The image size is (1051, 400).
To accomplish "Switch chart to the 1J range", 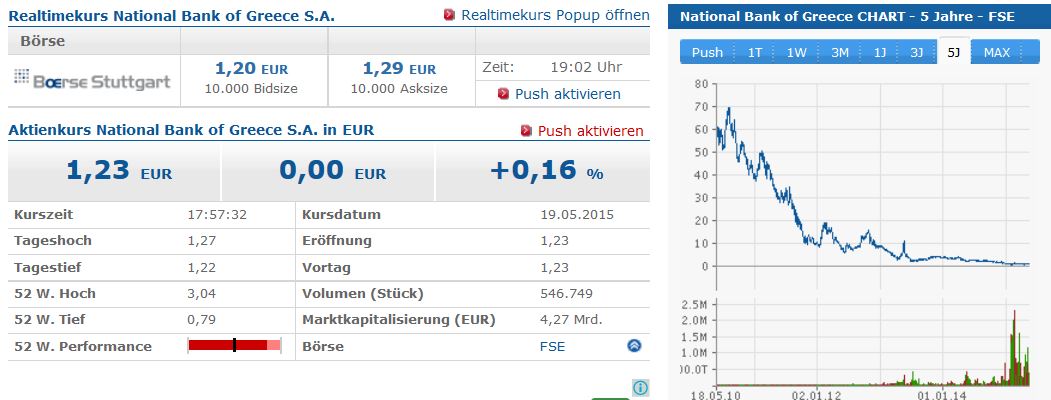I will (880, 53).
